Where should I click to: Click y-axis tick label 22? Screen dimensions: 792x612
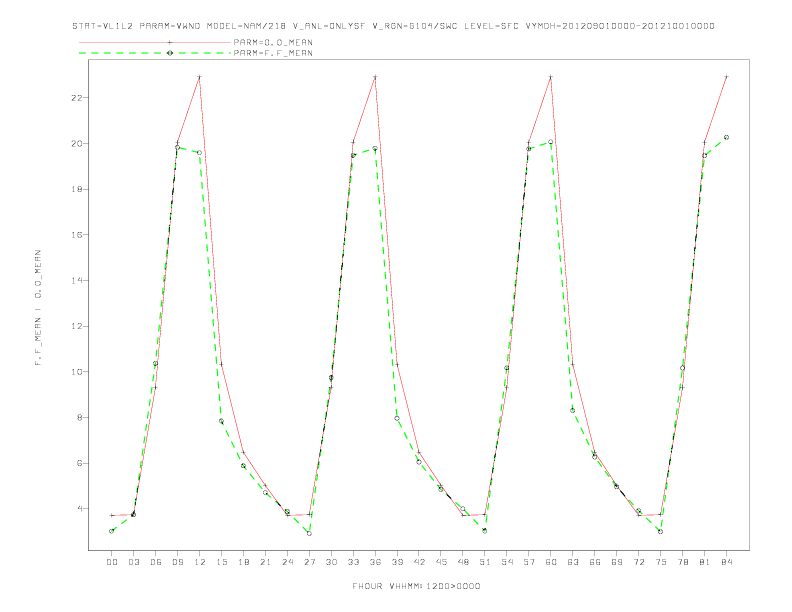click(77, 97)
